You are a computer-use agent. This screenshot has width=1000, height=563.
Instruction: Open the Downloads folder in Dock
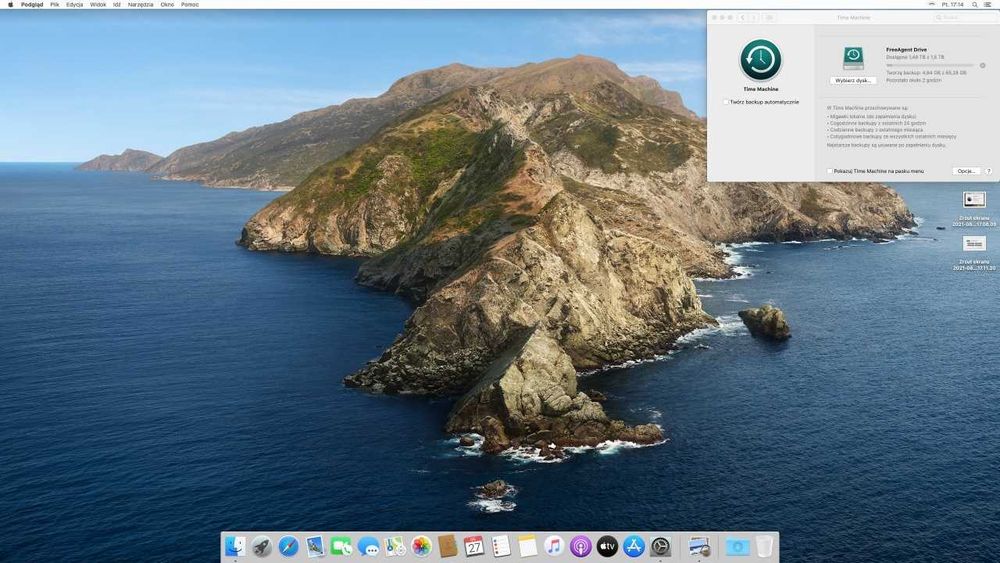(737, 546)
